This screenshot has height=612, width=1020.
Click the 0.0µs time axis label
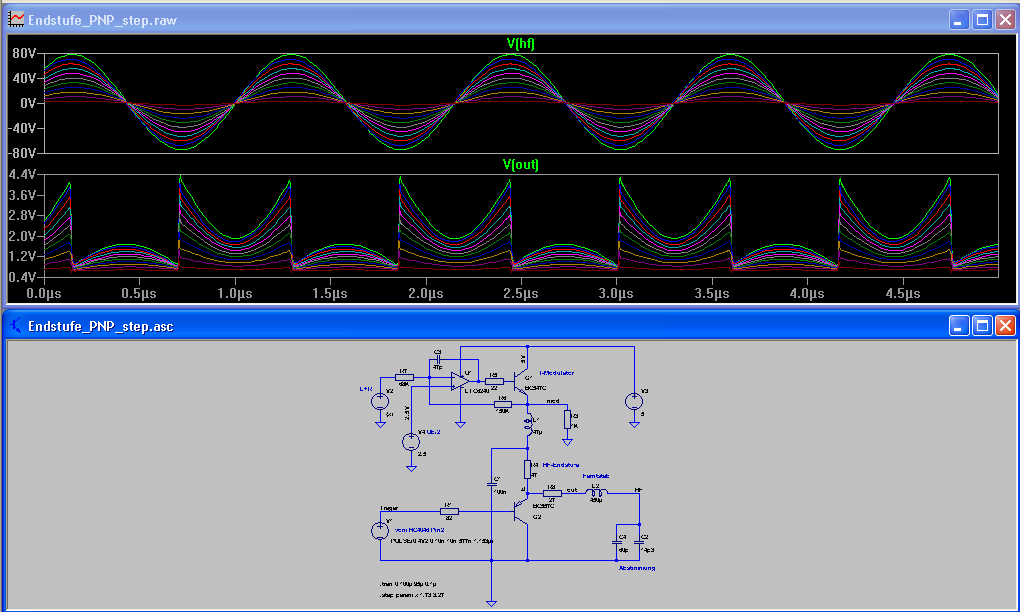tap(44, 293)
